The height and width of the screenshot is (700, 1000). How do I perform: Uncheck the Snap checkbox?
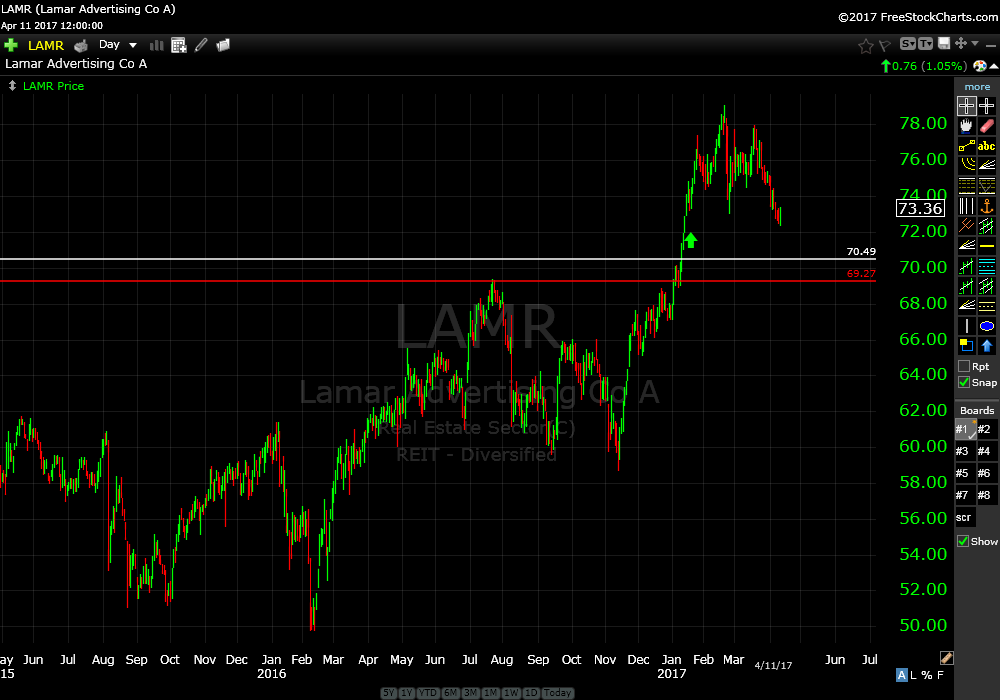964,382
